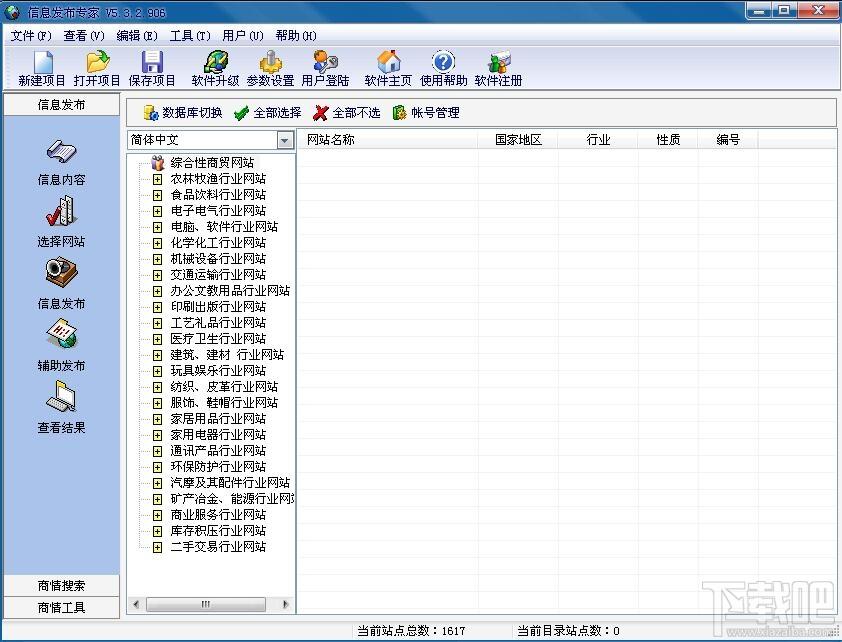
Task: Switch to the 商情搜索 panel
Action: [x=61, y=586]
